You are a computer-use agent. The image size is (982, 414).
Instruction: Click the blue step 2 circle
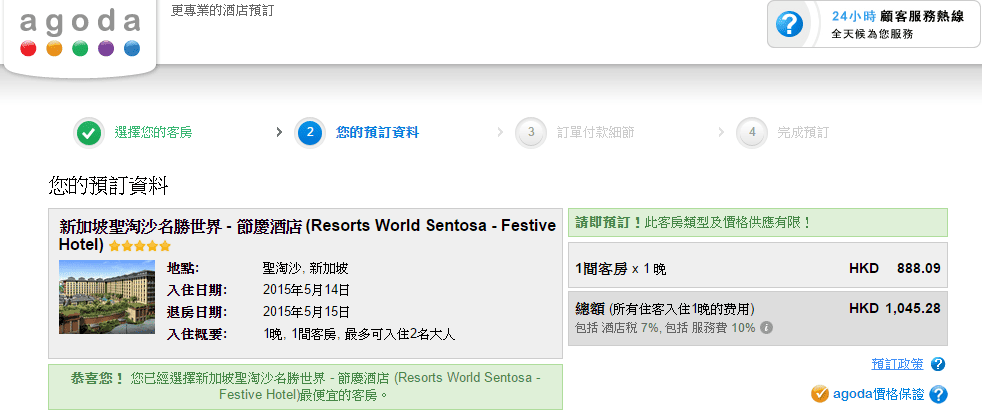pyautogui.click(x=310, y=132)
